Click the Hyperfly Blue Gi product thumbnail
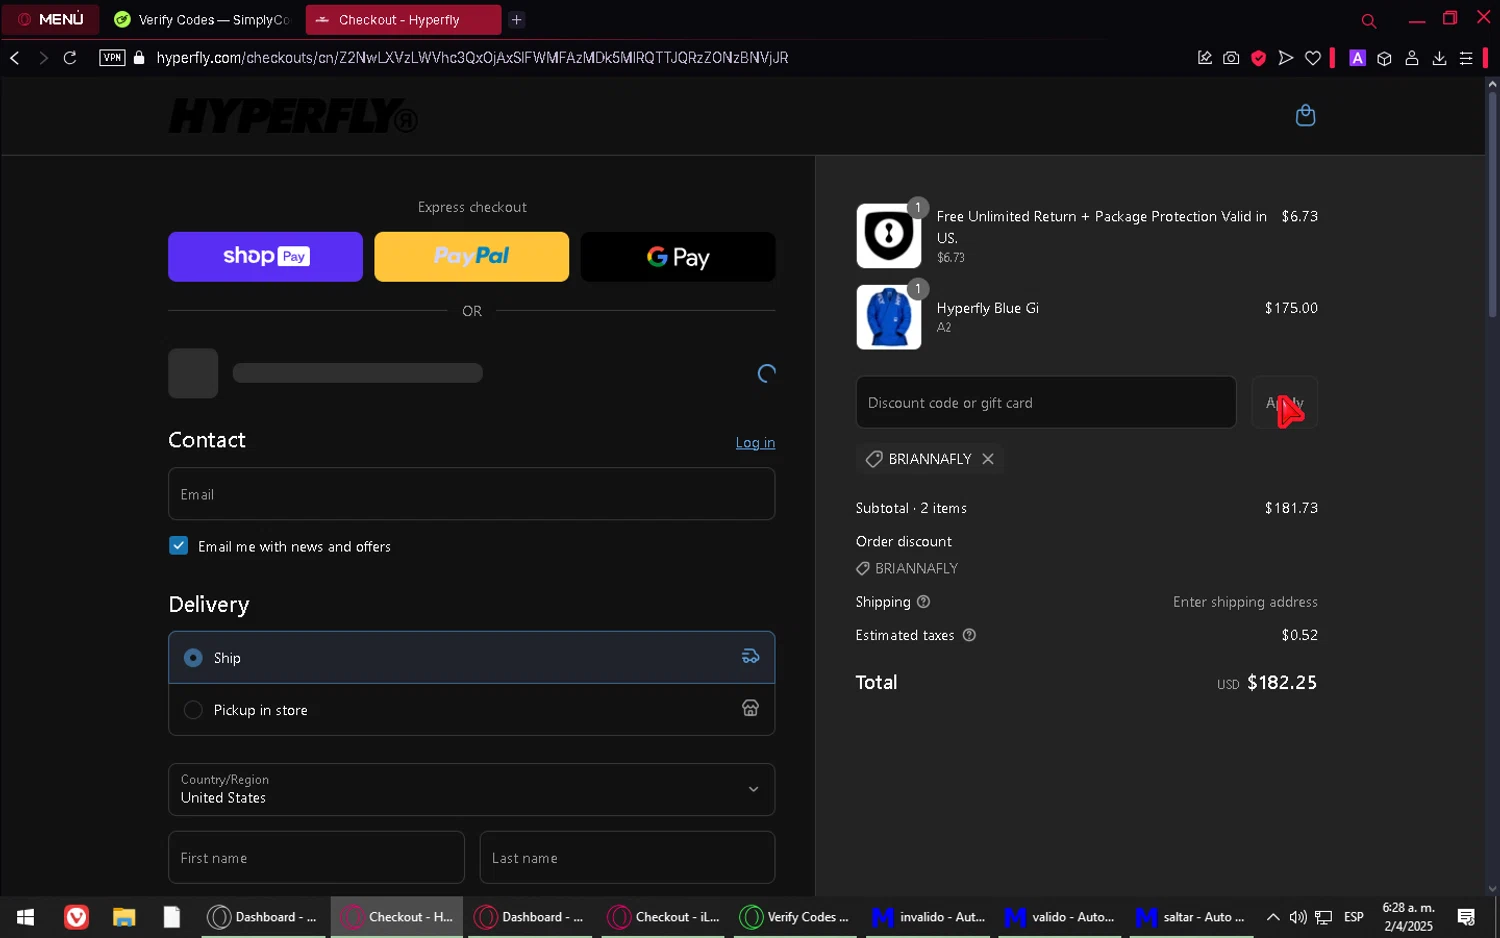Image resolution: width=1500 pixels, height=938 pixels. tap(889, 317)
